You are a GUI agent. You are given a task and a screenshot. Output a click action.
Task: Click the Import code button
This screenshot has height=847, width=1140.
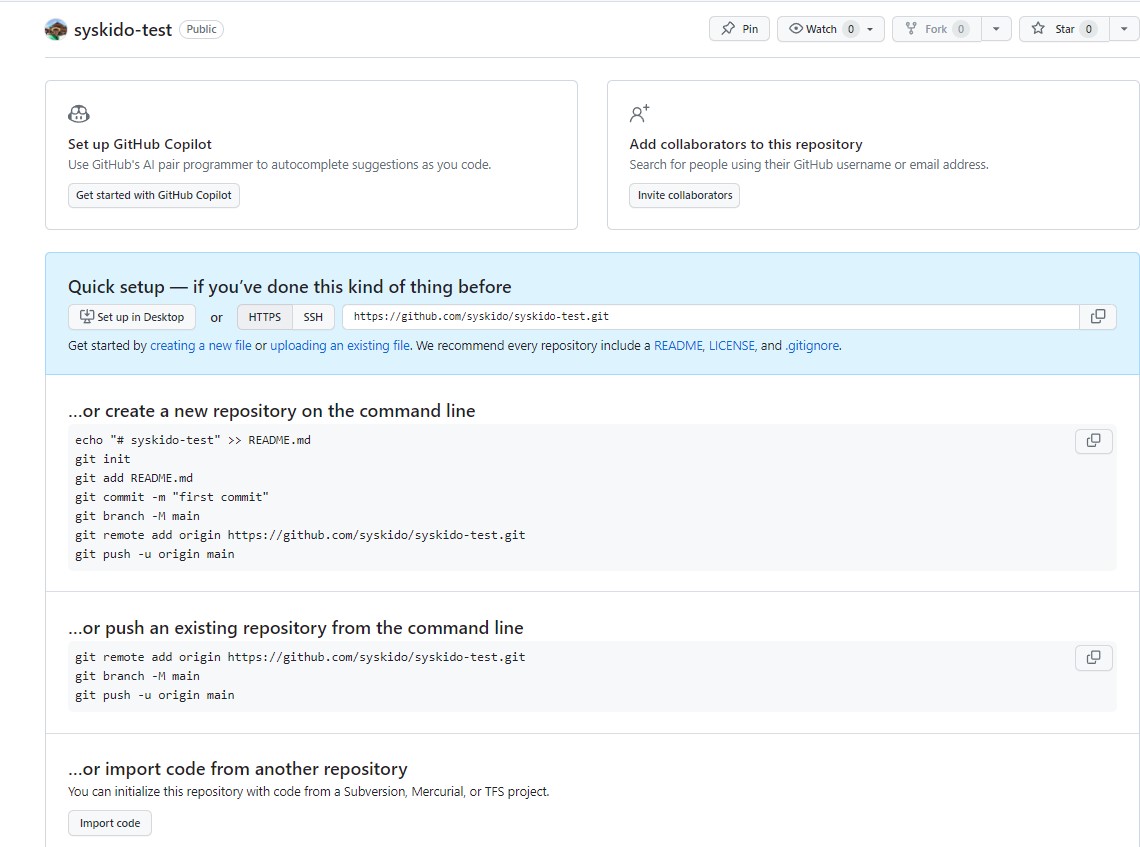[x=110, y=823]
